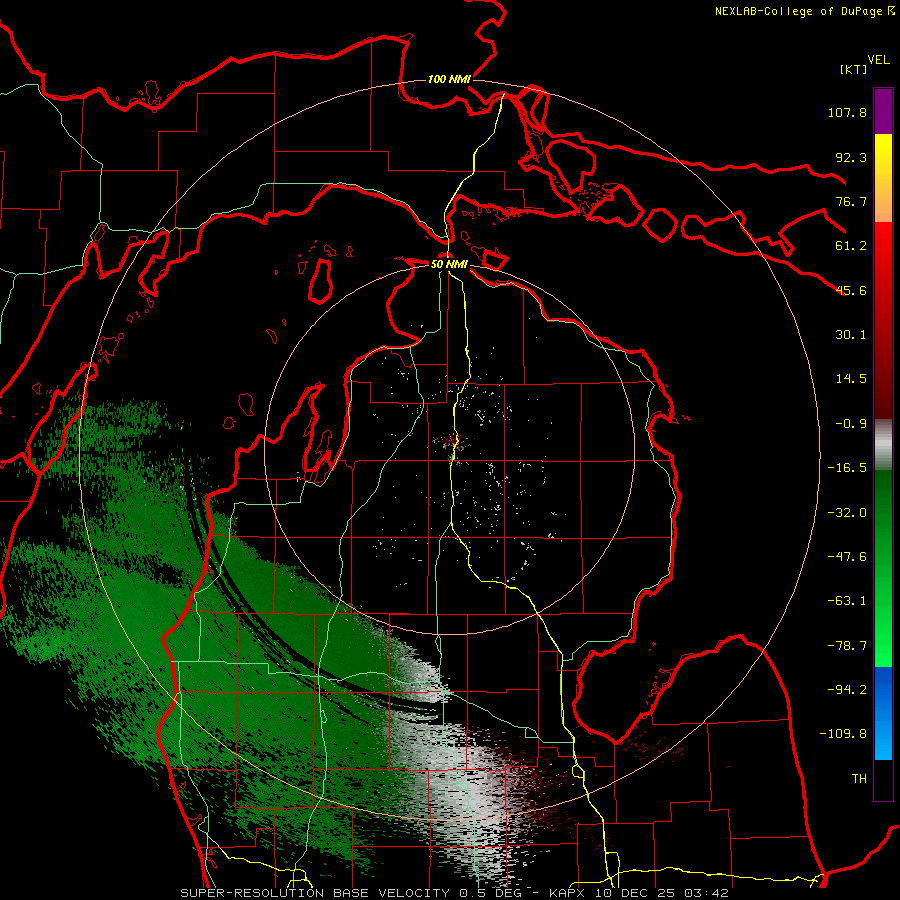Image resolution: width=900 pixels, height=900 pixels.
Task: Click the -47.6 legend value
Action: (847, 557)
